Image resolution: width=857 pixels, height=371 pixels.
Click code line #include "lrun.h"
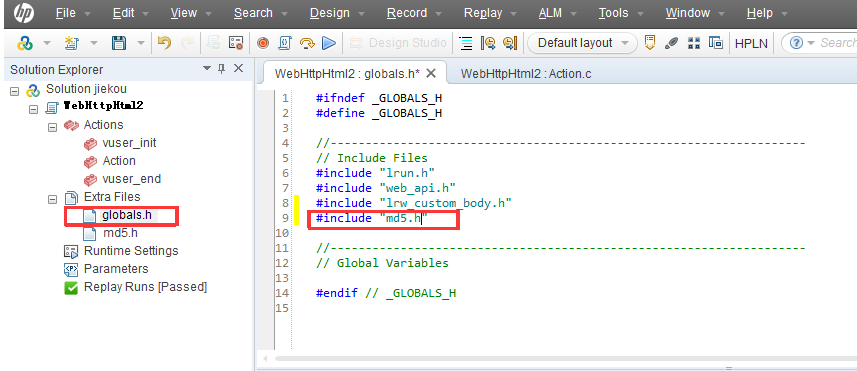coord(375,173)
